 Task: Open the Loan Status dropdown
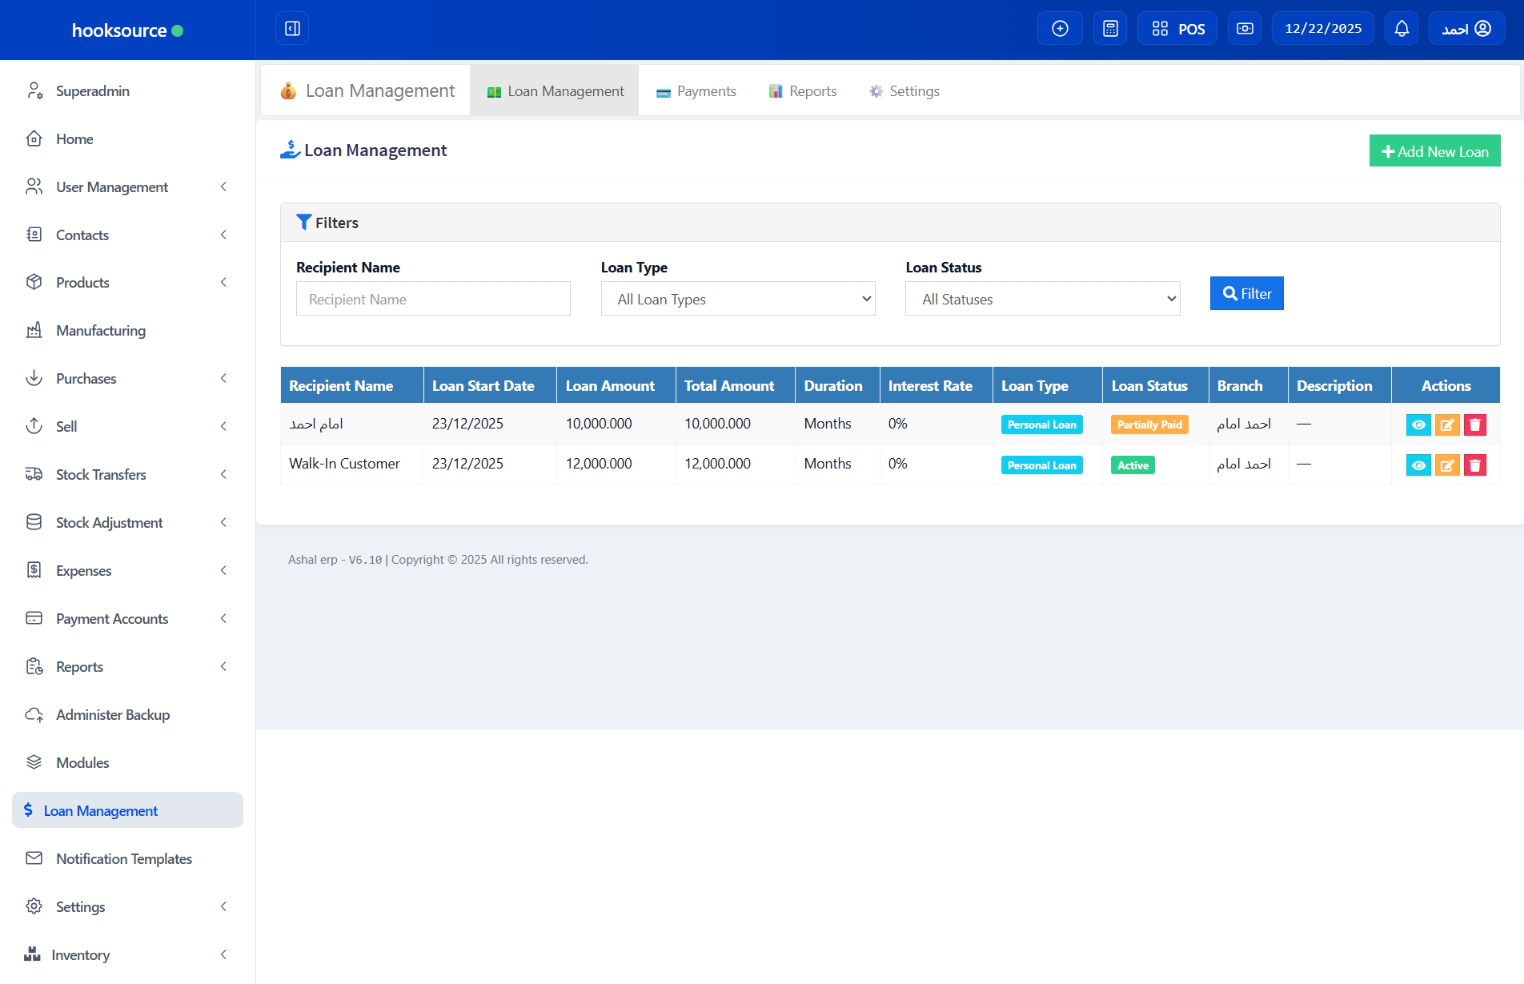tap(1042, 299)
